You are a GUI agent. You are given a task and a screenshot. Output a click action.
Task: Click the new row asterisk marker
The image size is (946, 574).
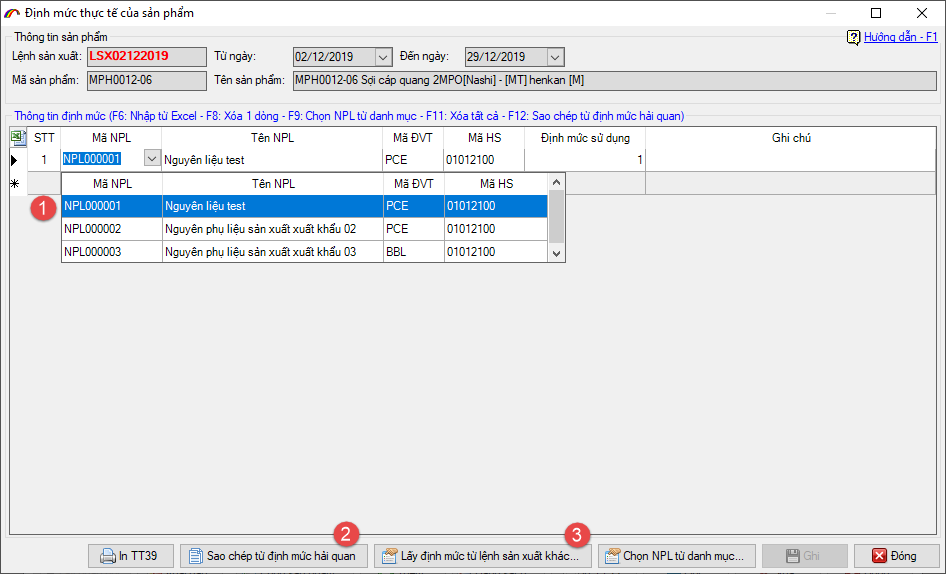[14, 183]
